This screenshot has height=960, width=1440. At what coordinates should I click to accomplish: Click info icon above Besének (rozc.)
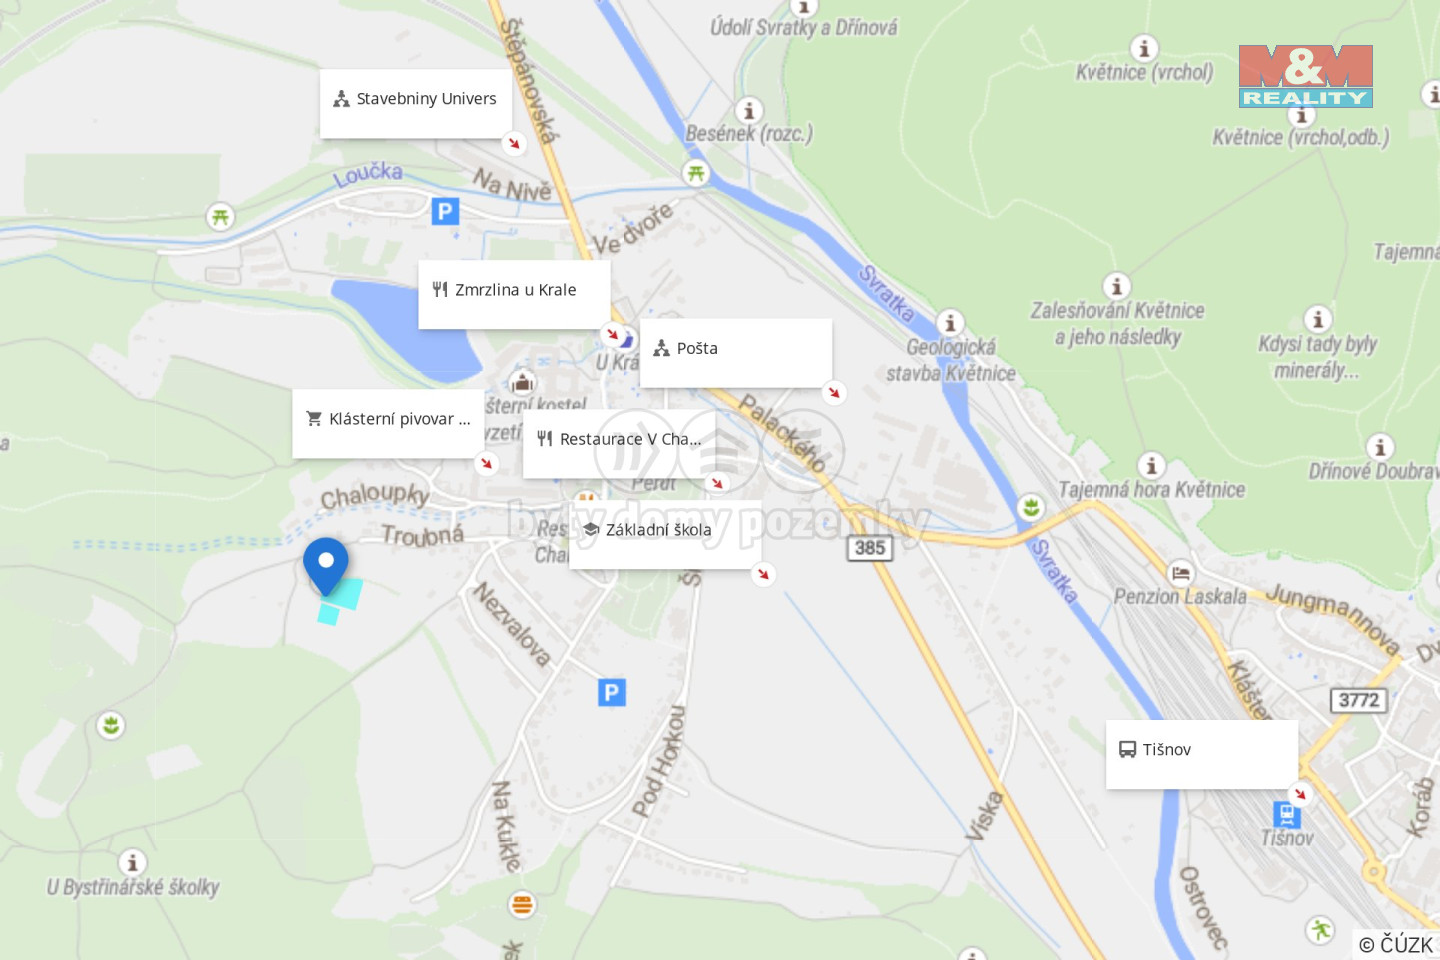[x=749, y=111]
